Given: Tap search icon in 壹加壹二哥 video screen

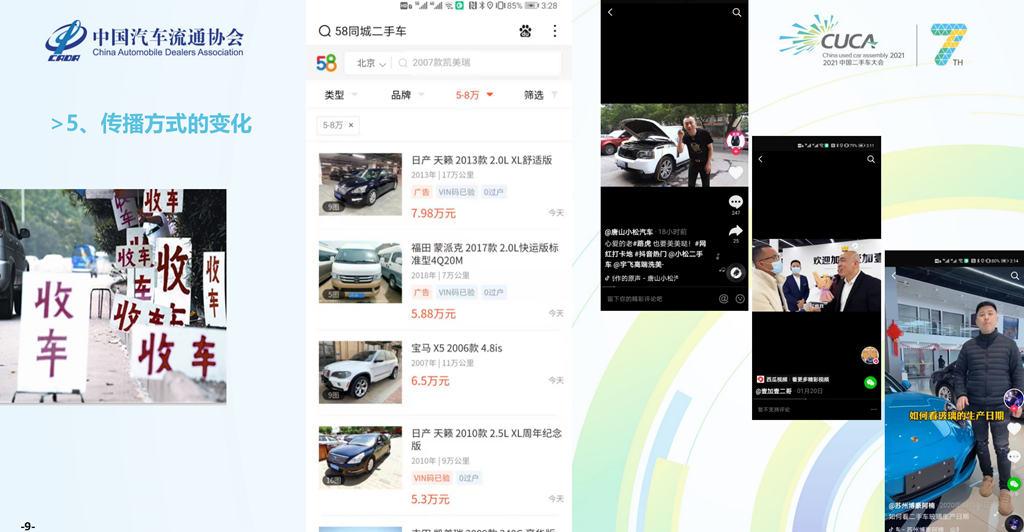Looking at the screenshot, I should (x=871, y=159).
